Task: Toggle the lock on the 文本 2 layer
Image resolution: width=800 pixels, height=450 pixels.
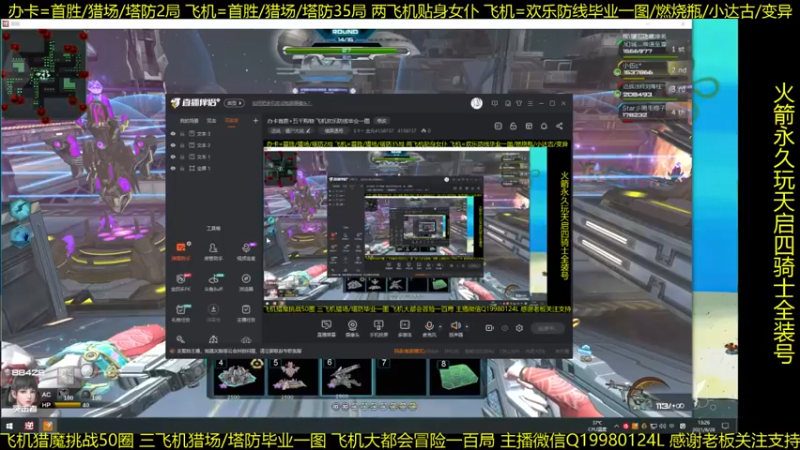Action: tap(182, 145)
